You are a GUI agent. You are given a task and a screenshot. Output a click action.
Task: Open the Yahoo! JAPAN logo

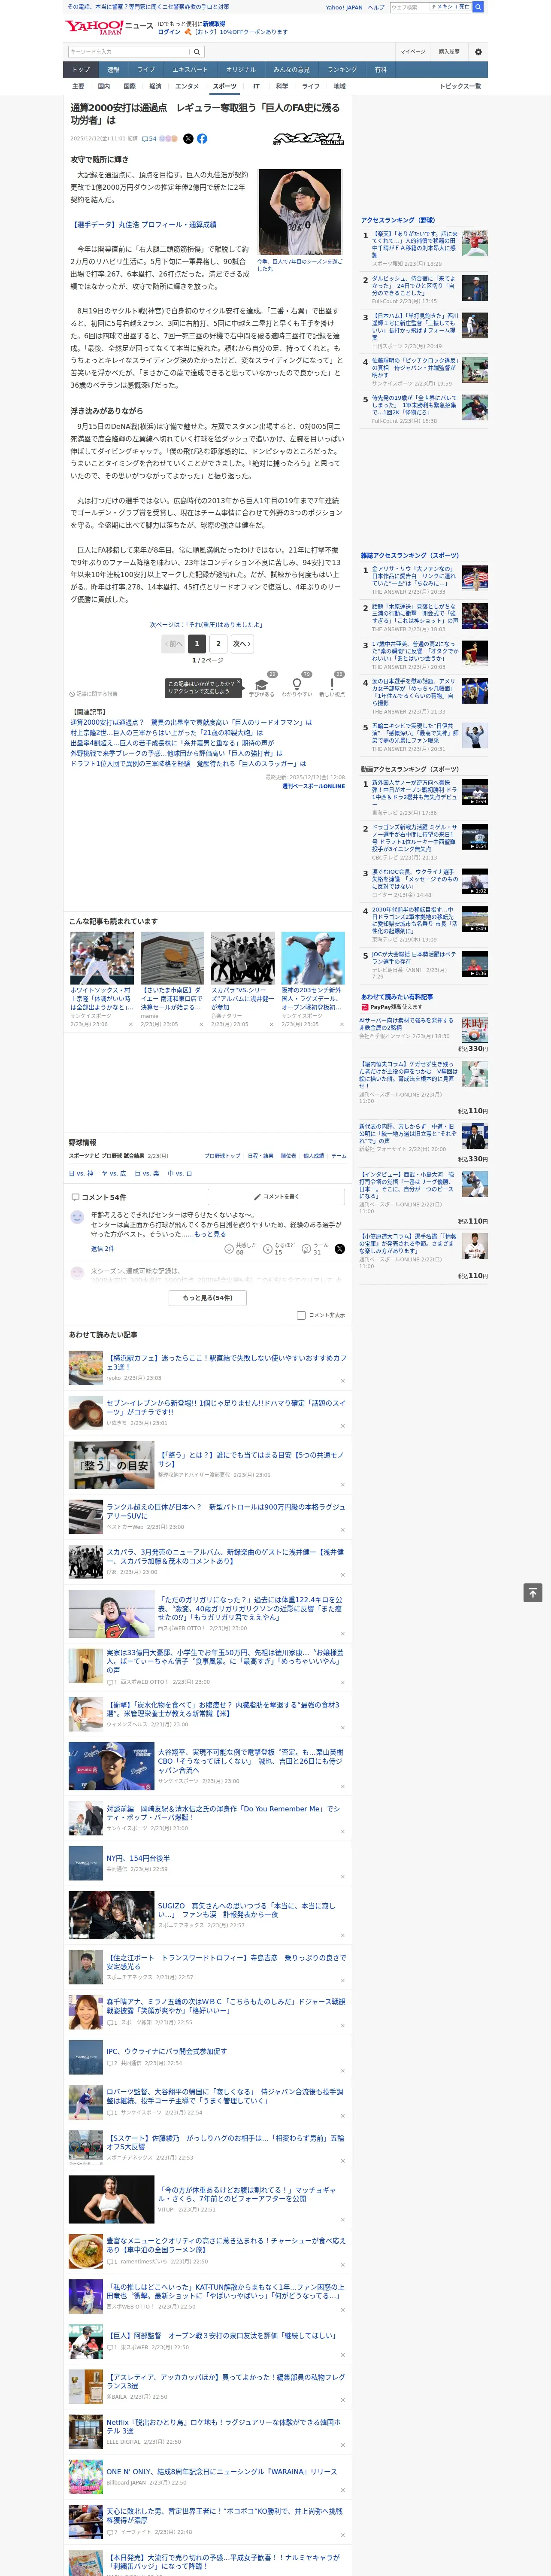tap(95, 28)
